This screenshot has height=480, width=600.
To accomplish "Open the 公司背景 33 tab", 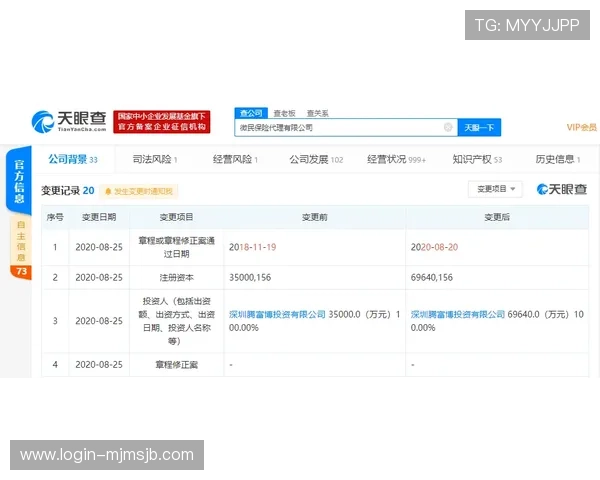I will coord(73,159).
